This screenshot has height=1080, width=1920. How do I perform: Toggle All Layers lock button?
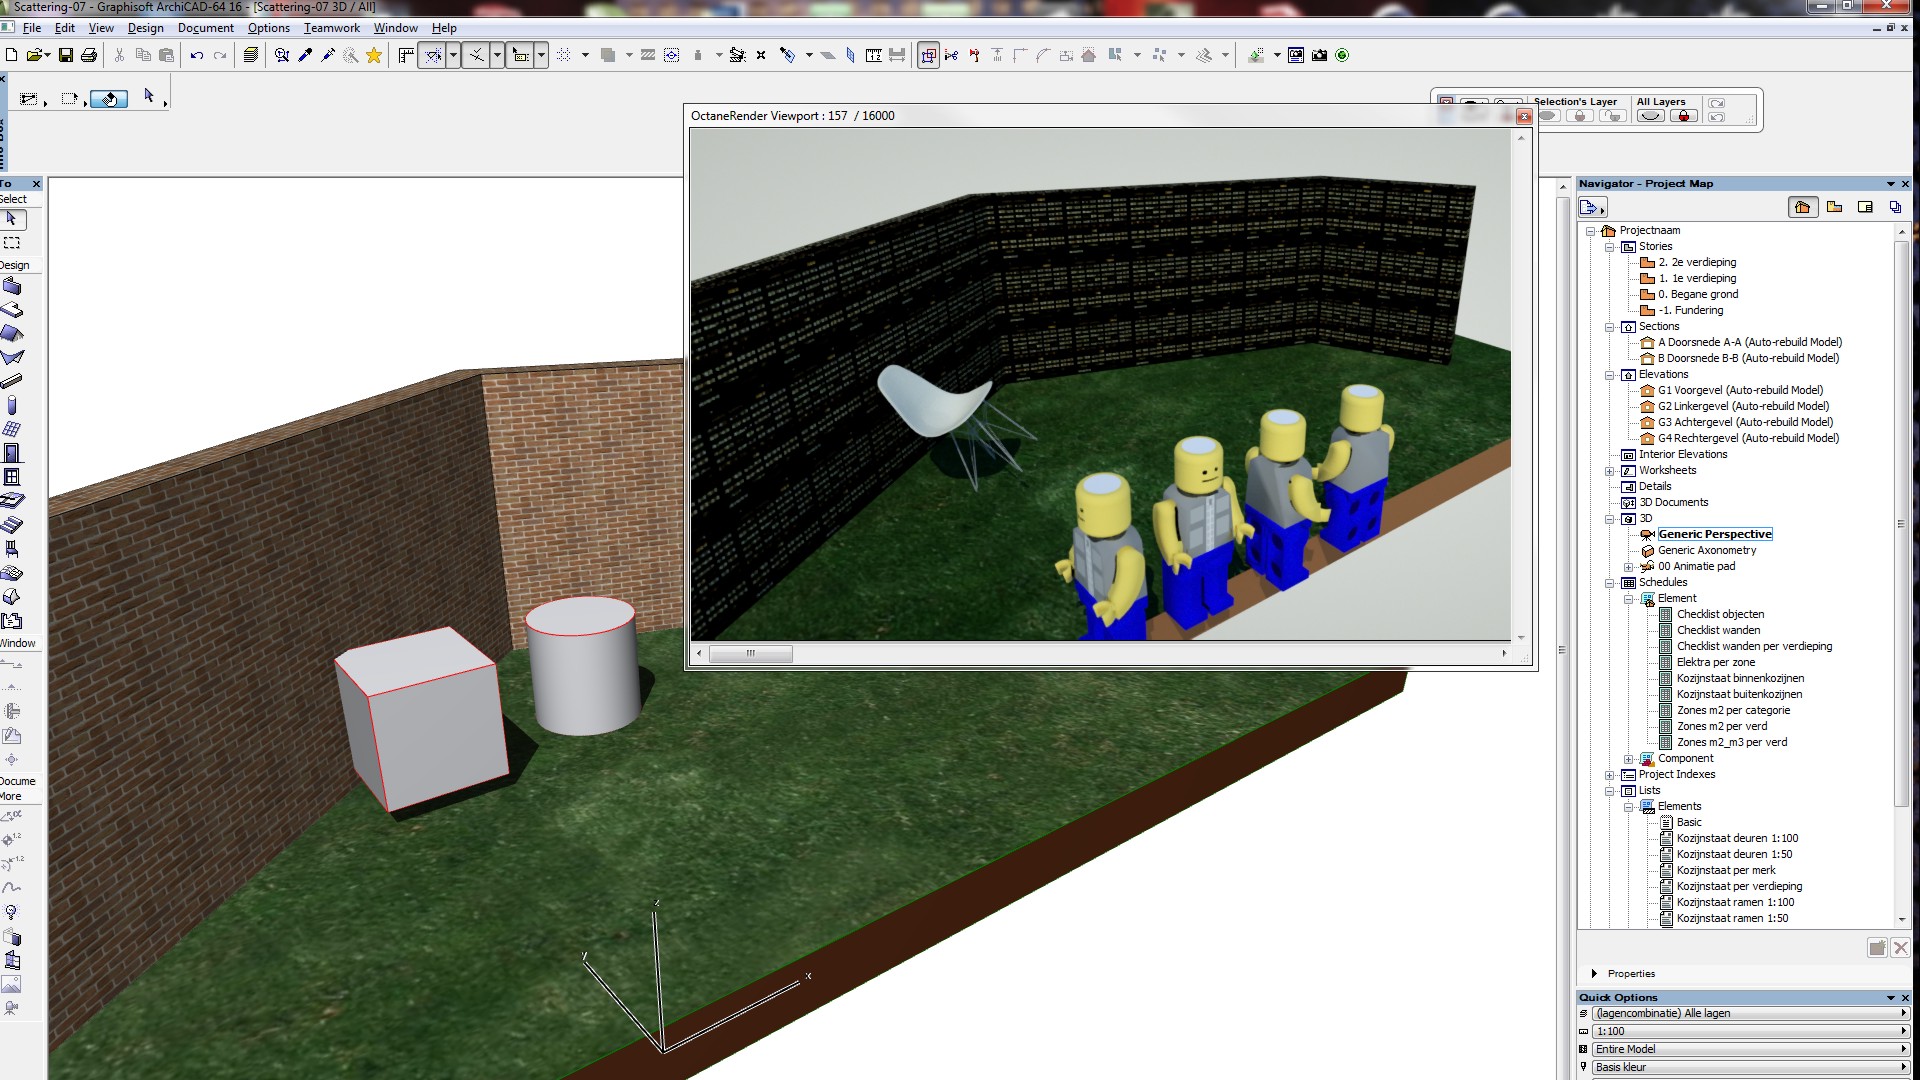pyautogui.click(x=1684, y=117)
